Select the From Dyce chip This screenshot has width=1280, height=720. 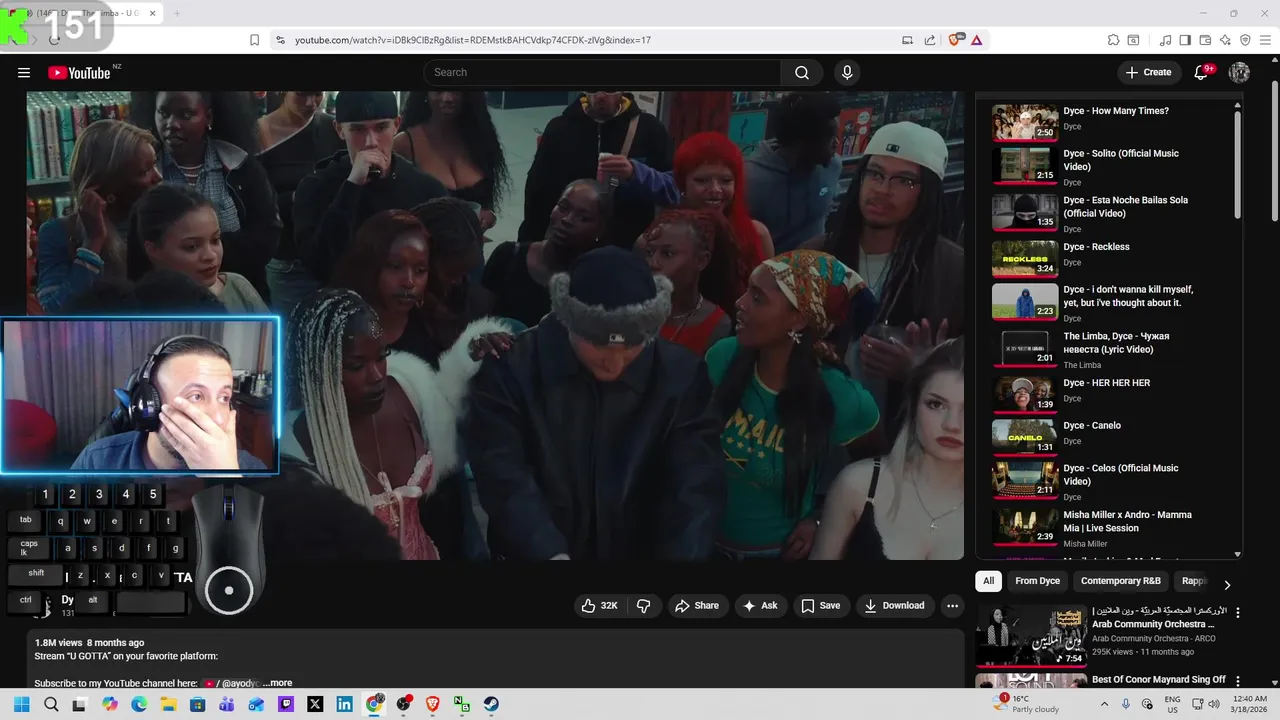[1037, 581]
